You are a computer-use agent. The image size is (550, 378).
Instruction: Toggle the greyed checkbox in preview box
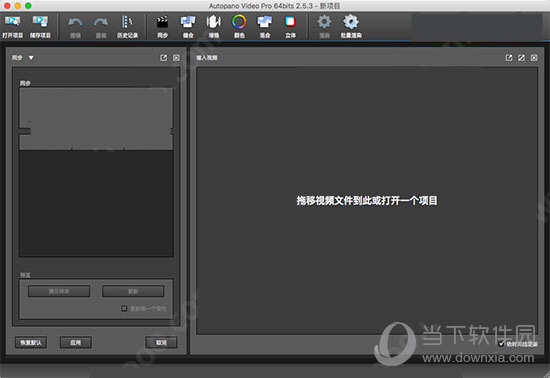click(124, 308)
